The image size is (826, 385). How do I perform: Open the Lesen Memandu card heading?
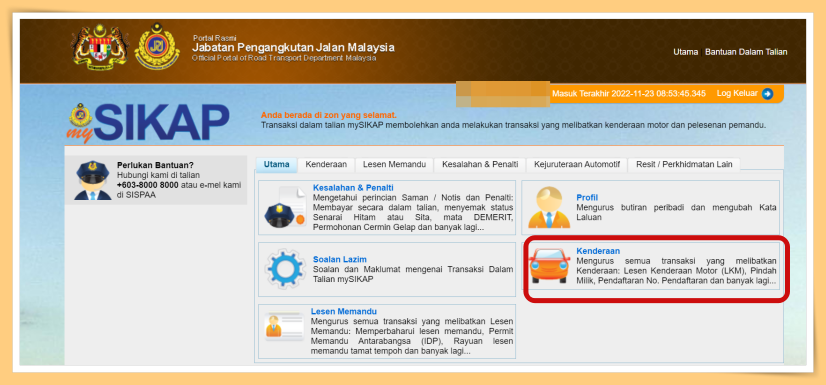(344, 311)
